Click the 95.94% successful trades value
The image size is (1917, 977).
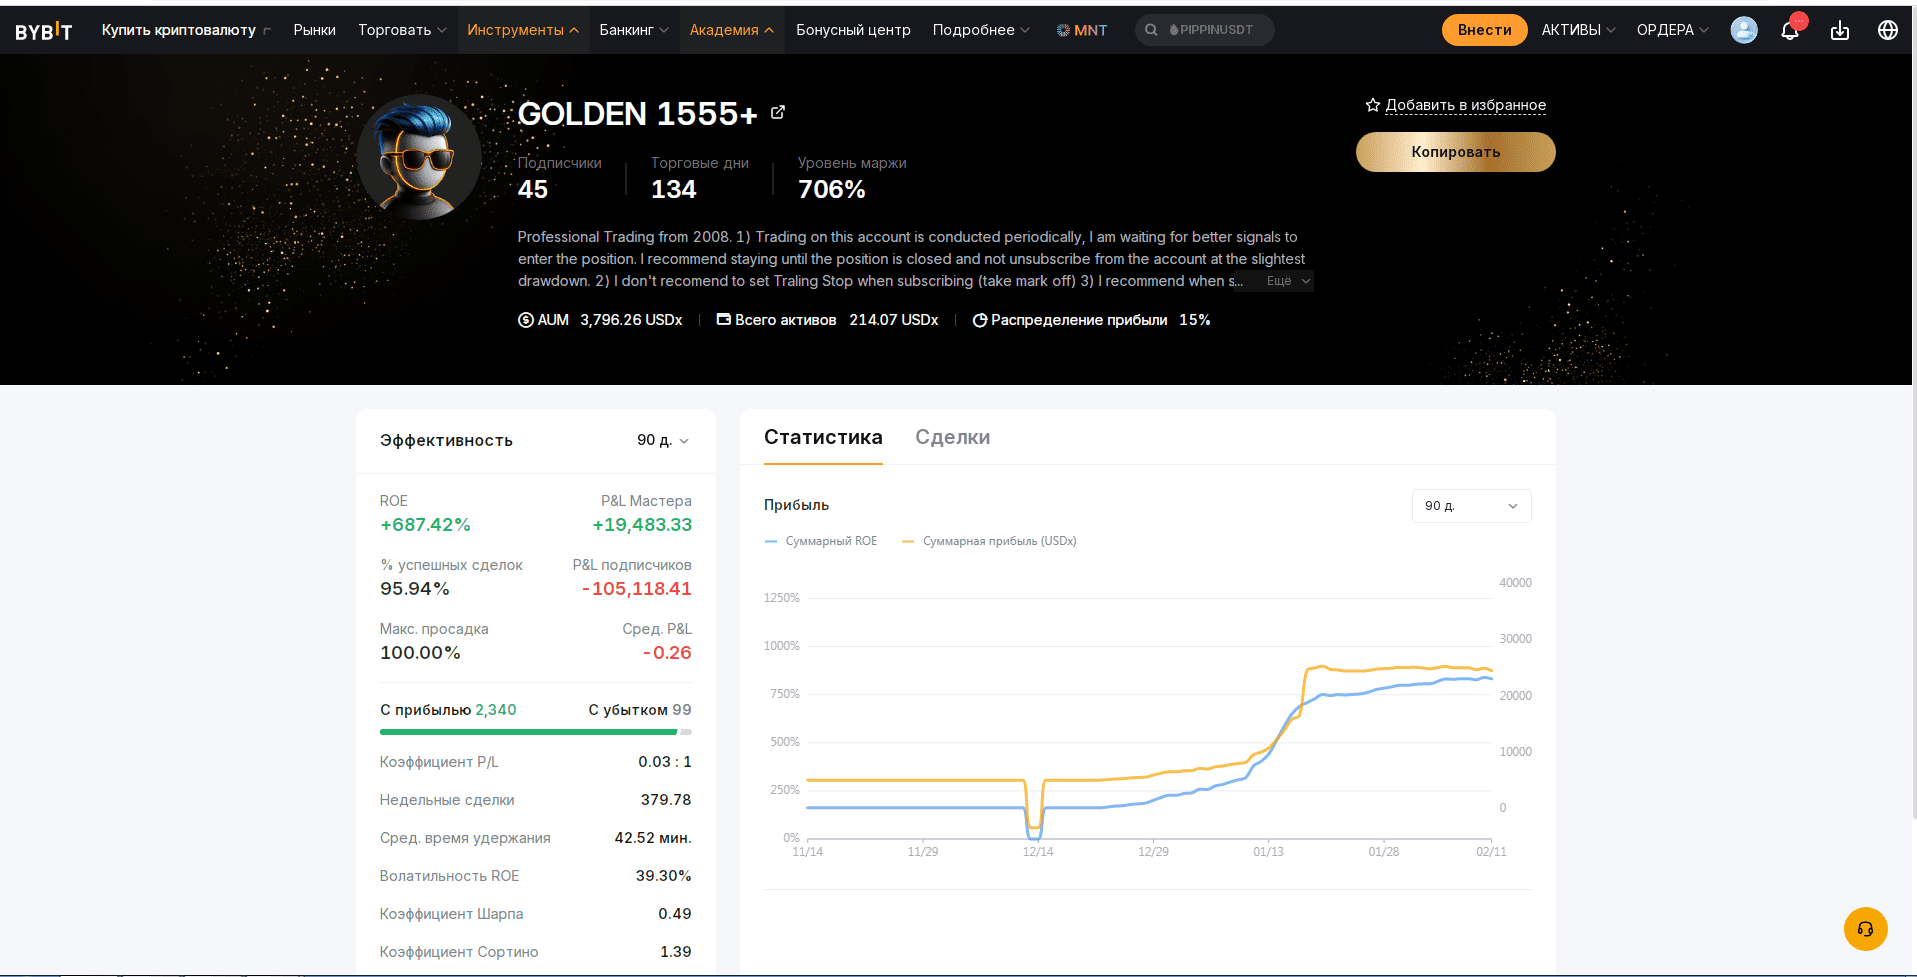(x=415, y=589)
